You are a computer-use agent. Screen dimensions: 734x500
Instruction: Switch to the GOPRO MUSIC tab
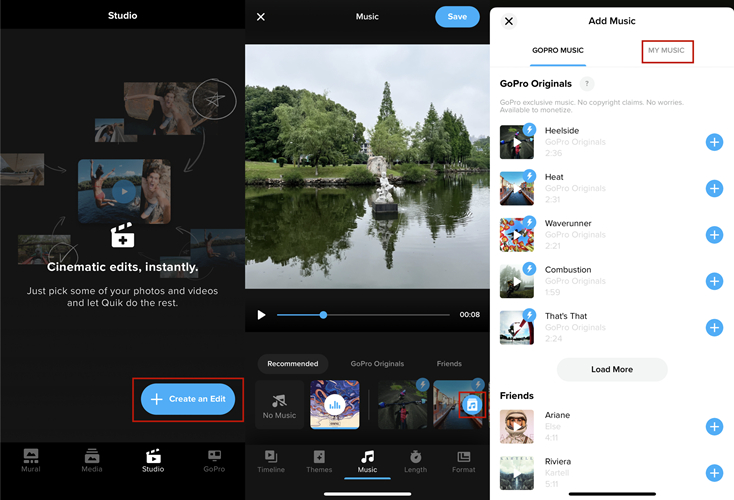[x=558, y=51]
